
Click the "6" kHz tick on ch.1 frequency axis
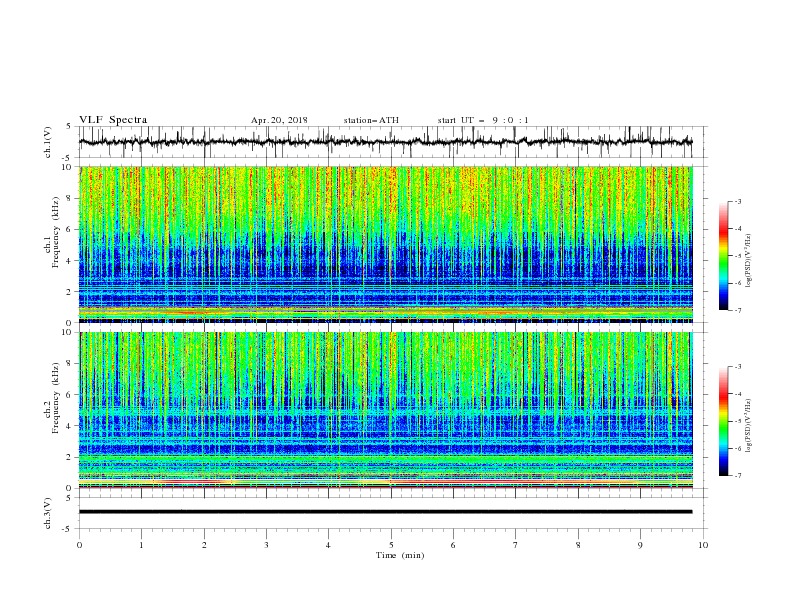tap(71, 229)
